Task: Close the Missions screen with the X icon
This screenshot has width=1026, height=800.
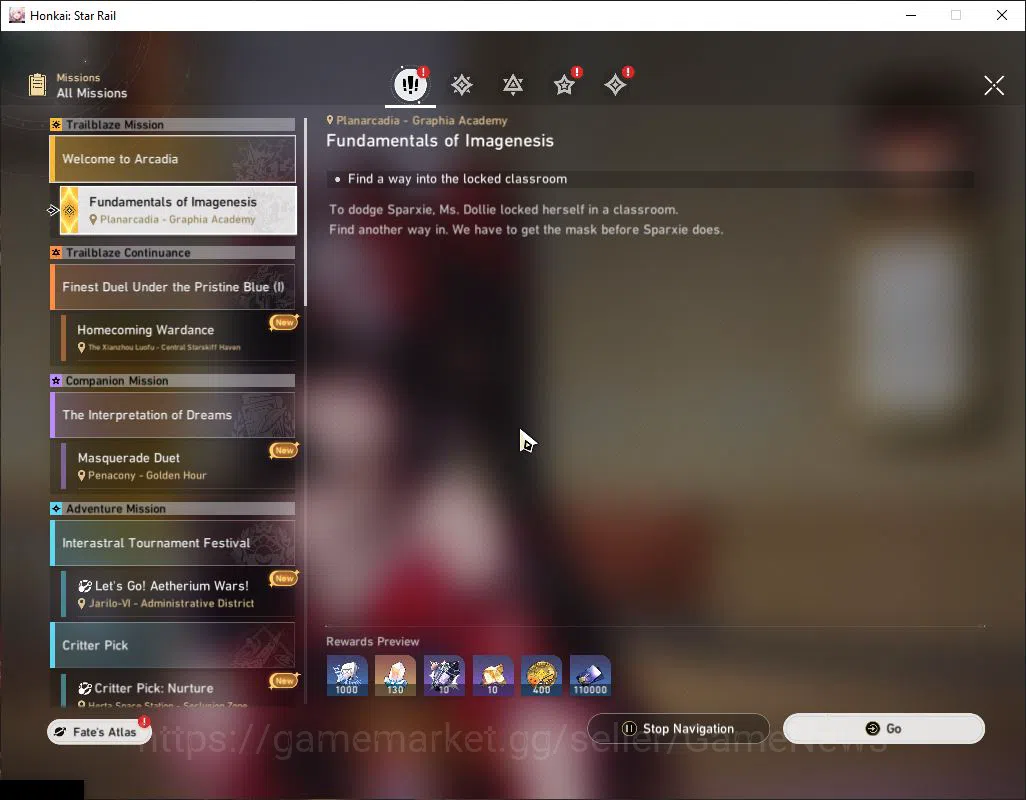Action: coord(994,85)
